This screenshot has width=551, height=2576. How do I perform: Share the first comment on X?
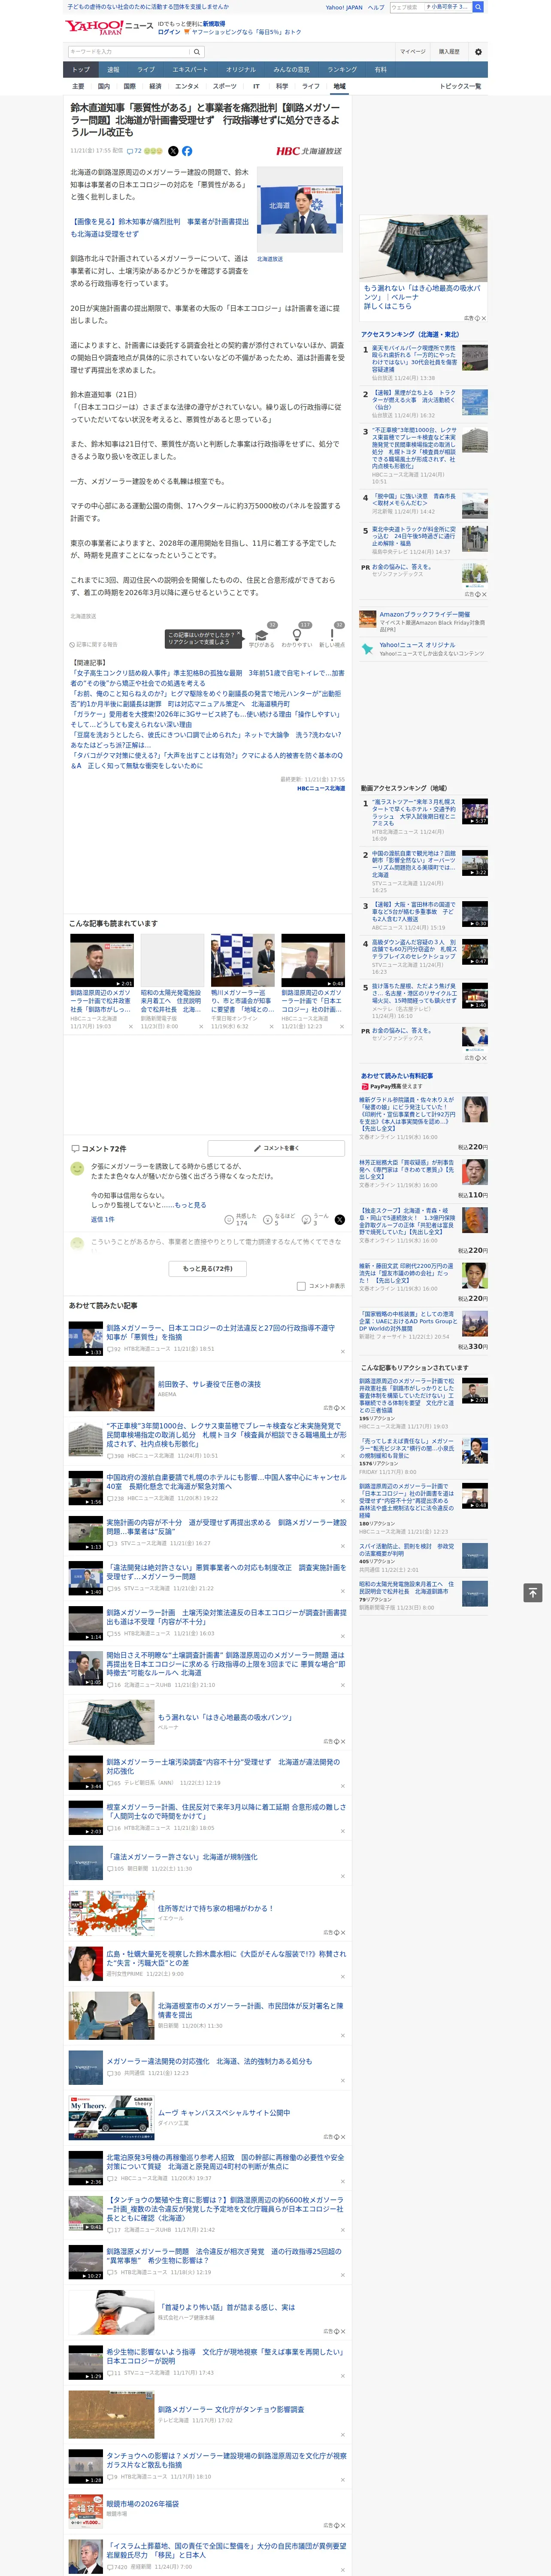[339, 1220]
